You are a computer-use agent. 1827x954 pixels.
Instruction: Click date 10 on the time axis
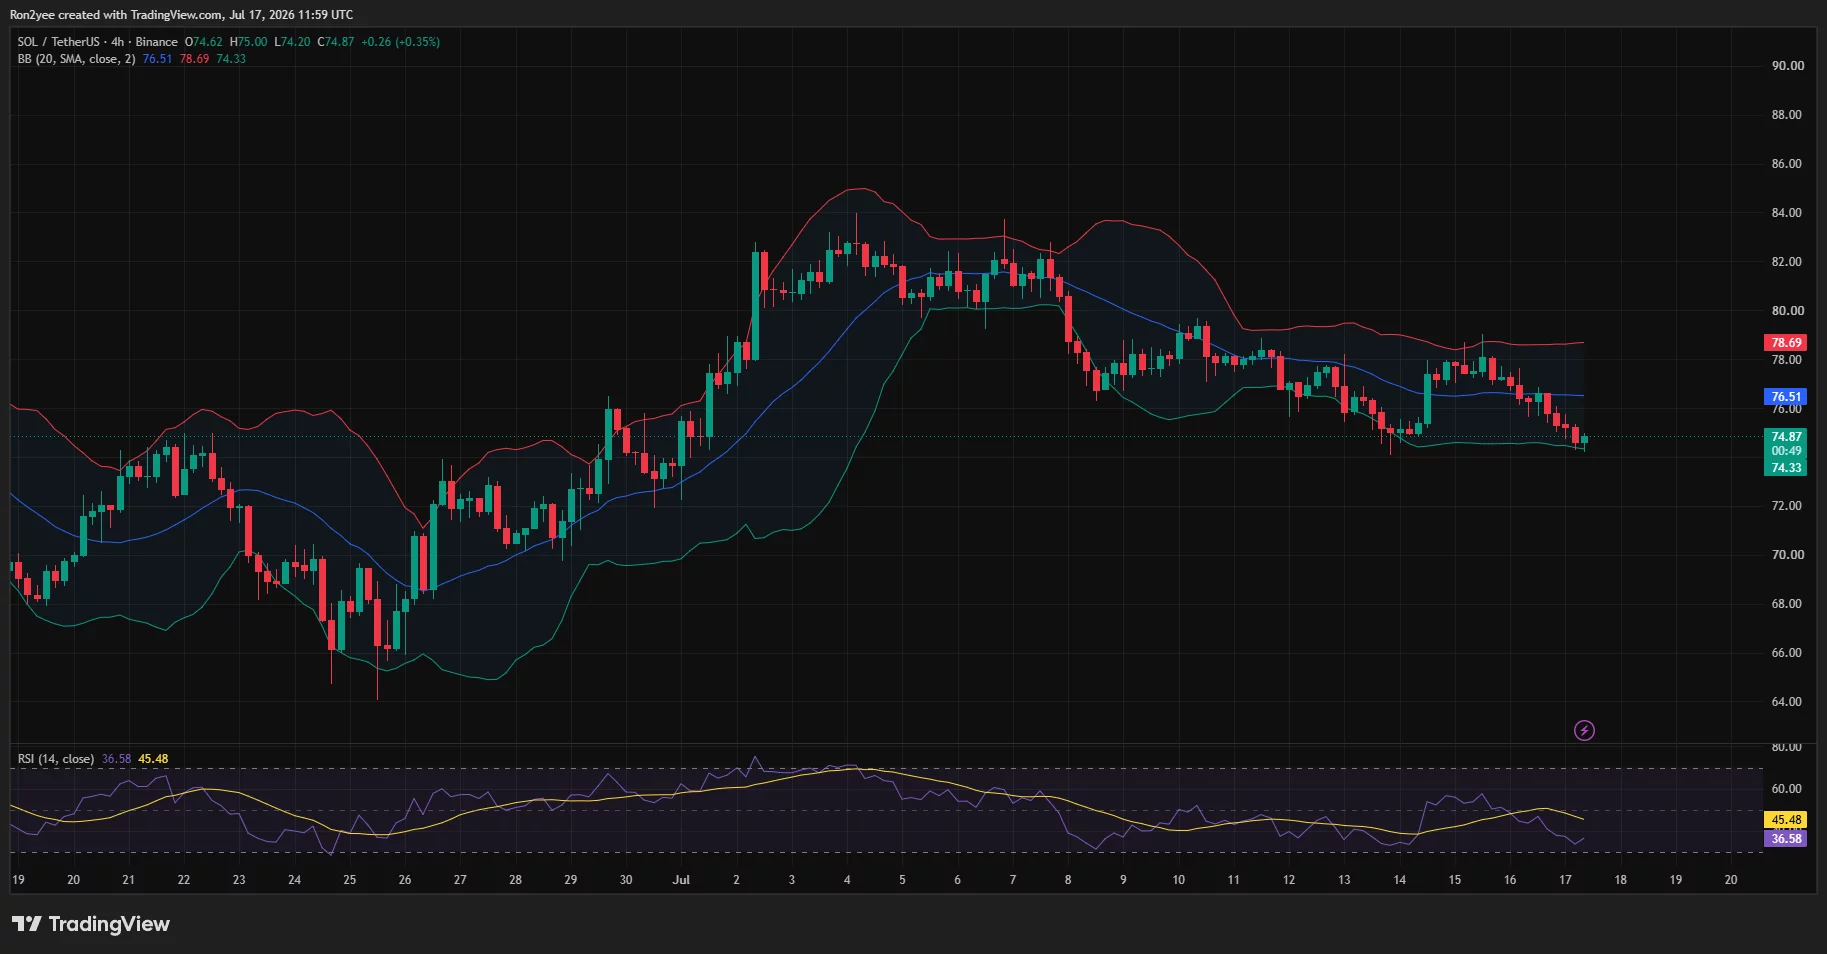1178,880
